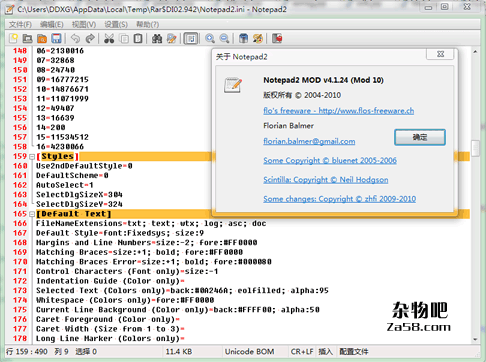
Task: Click the [Default Text] section header line
Action: pyautogui.click(x=74, y=214)
